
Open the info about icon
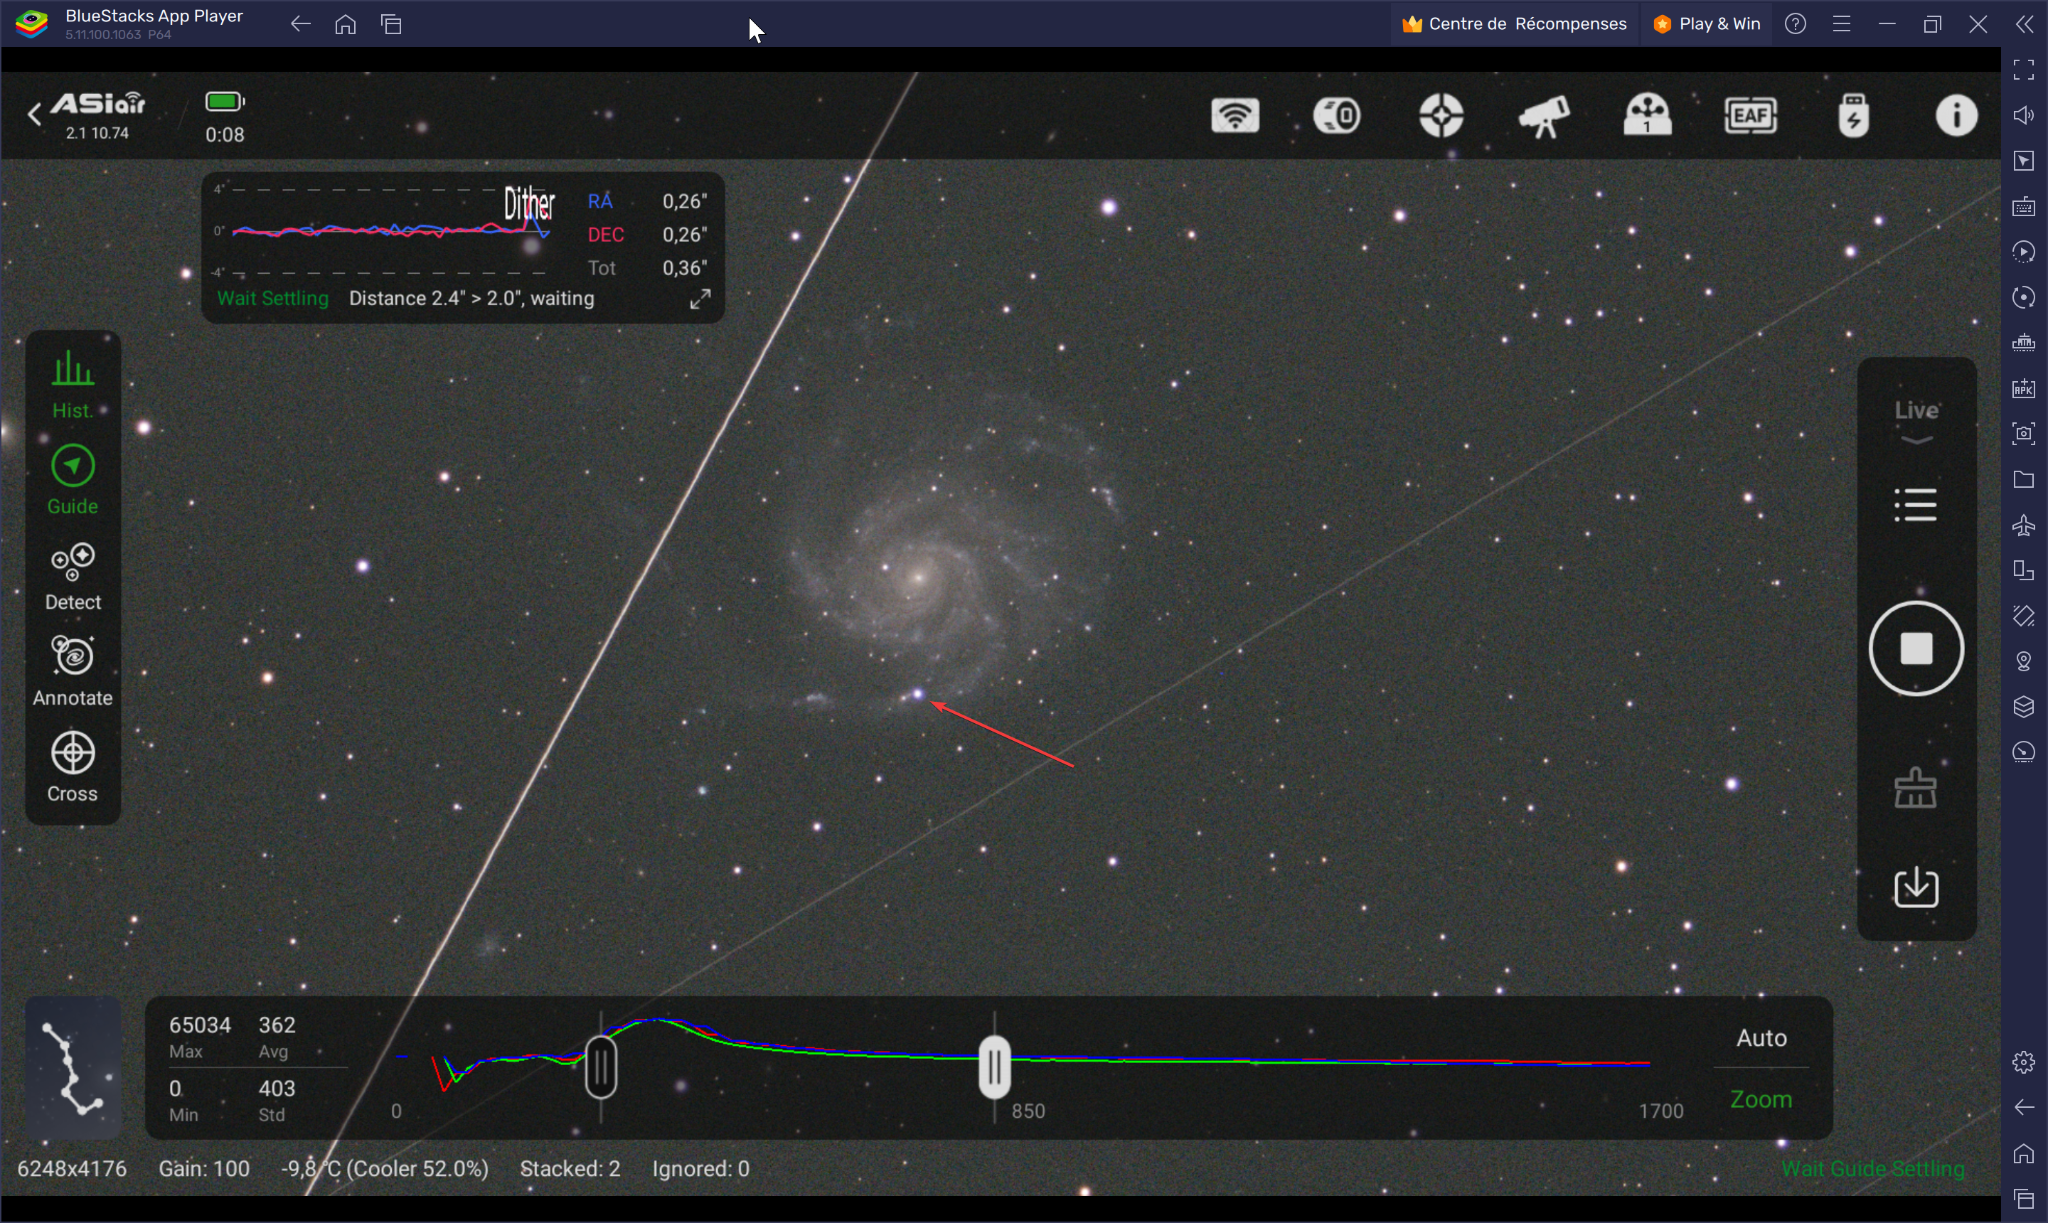click(1956, 116)
